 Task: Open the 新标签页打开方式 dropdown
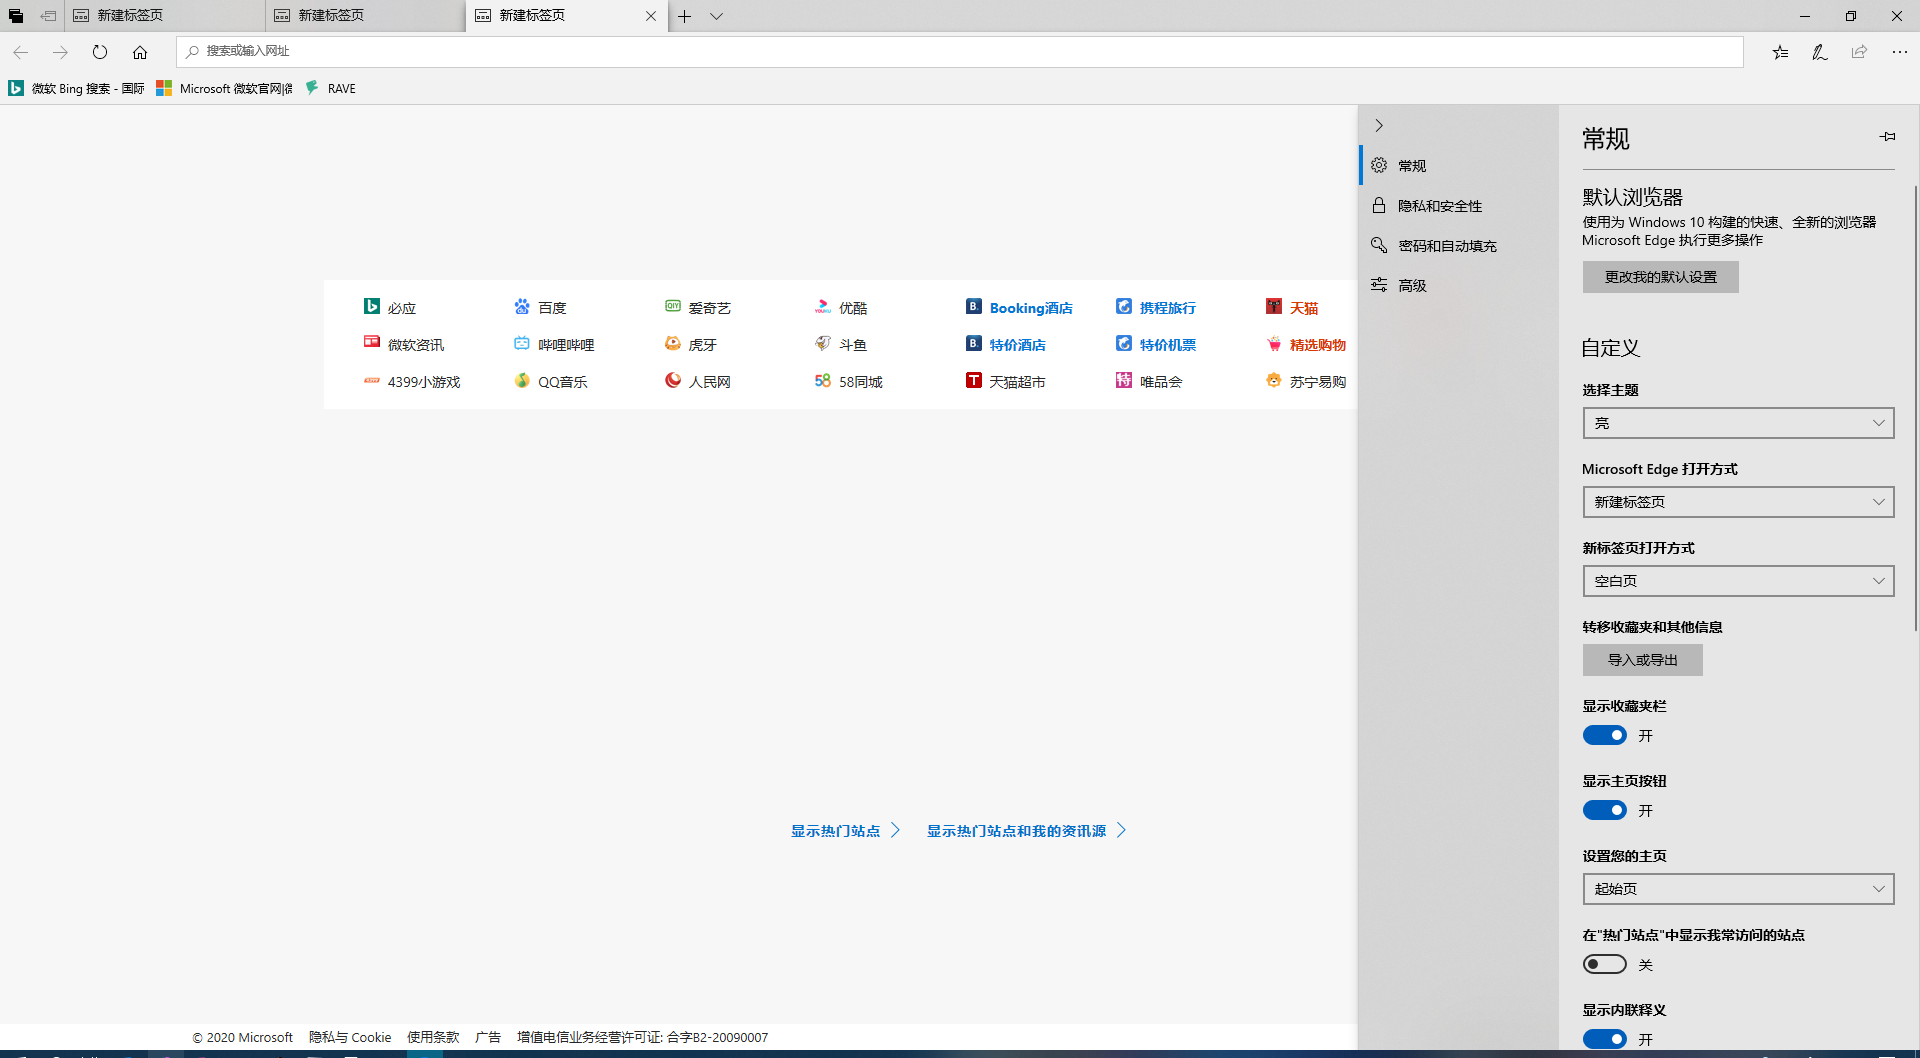[x=1738, y=581]
